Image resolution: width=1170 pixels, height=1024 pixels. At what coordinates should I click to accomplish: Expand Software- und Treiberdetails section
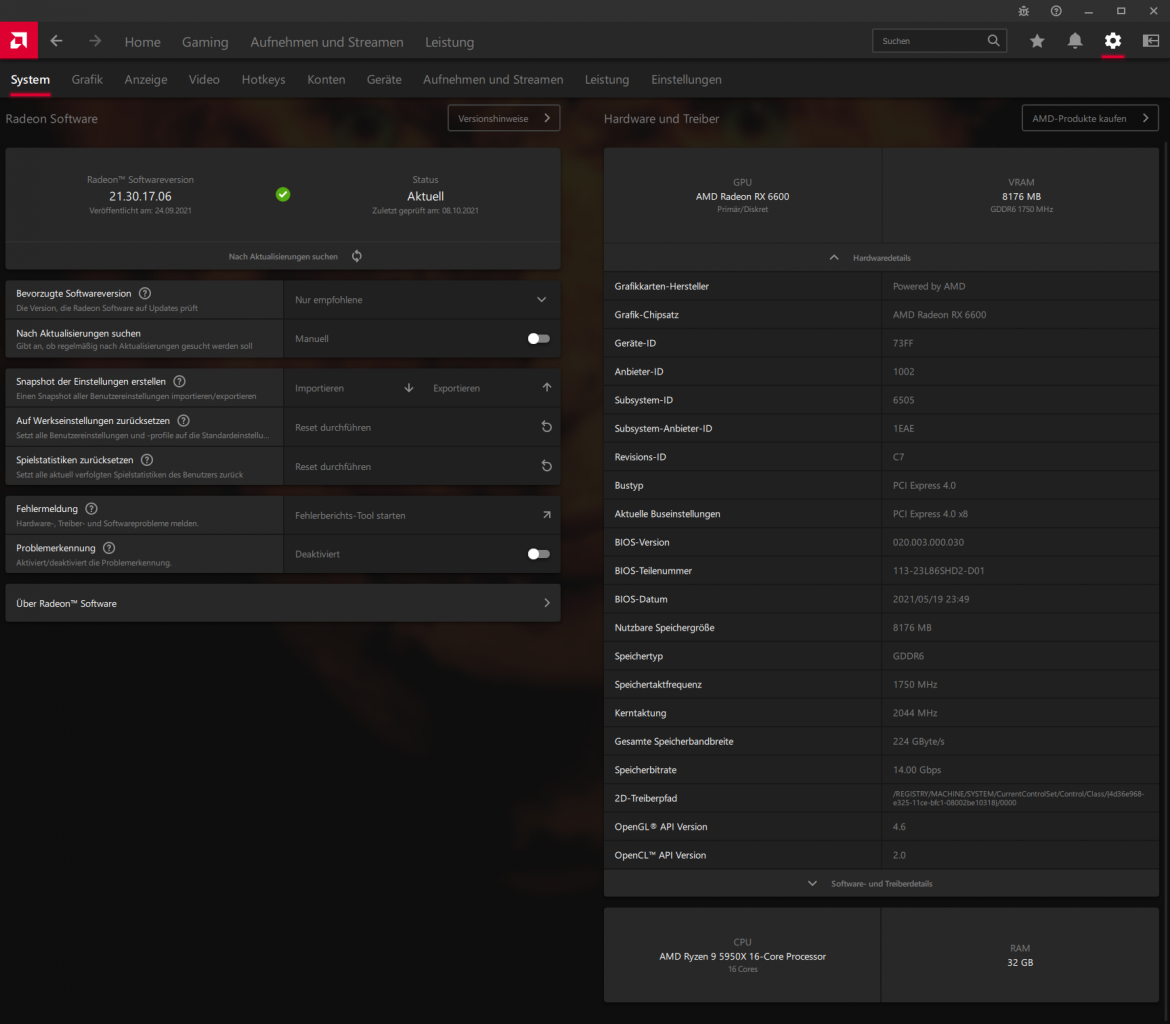[x=880, y=884]
